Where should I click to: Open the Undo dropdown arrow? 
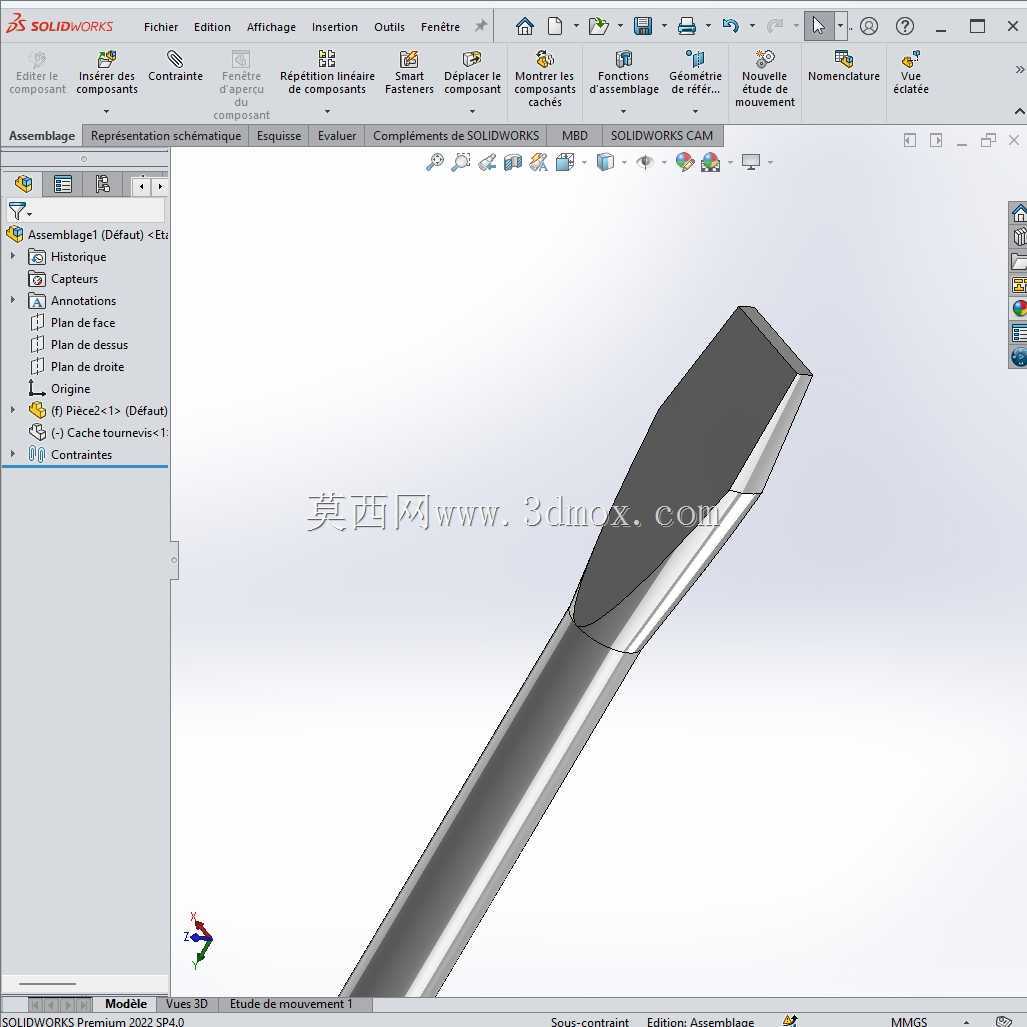point(751,26)
